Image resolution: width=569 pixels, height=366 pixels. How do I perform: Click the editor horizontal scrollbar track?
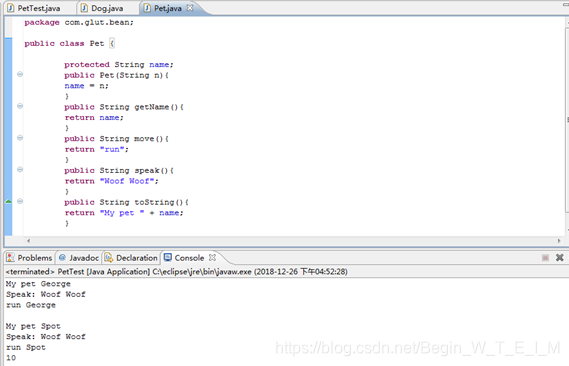pos(294,240)
